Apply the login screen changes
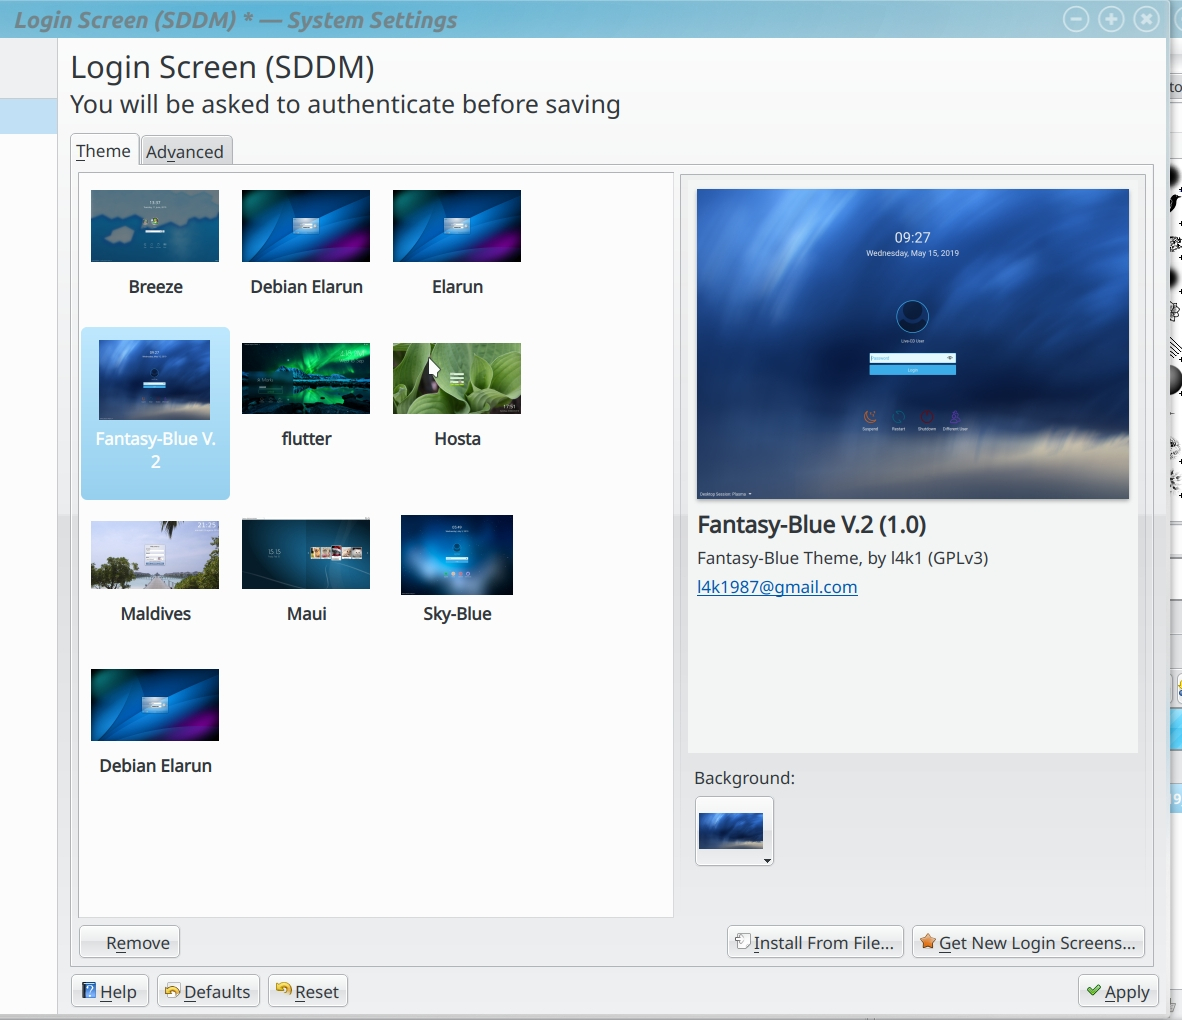 (1117, 991)
